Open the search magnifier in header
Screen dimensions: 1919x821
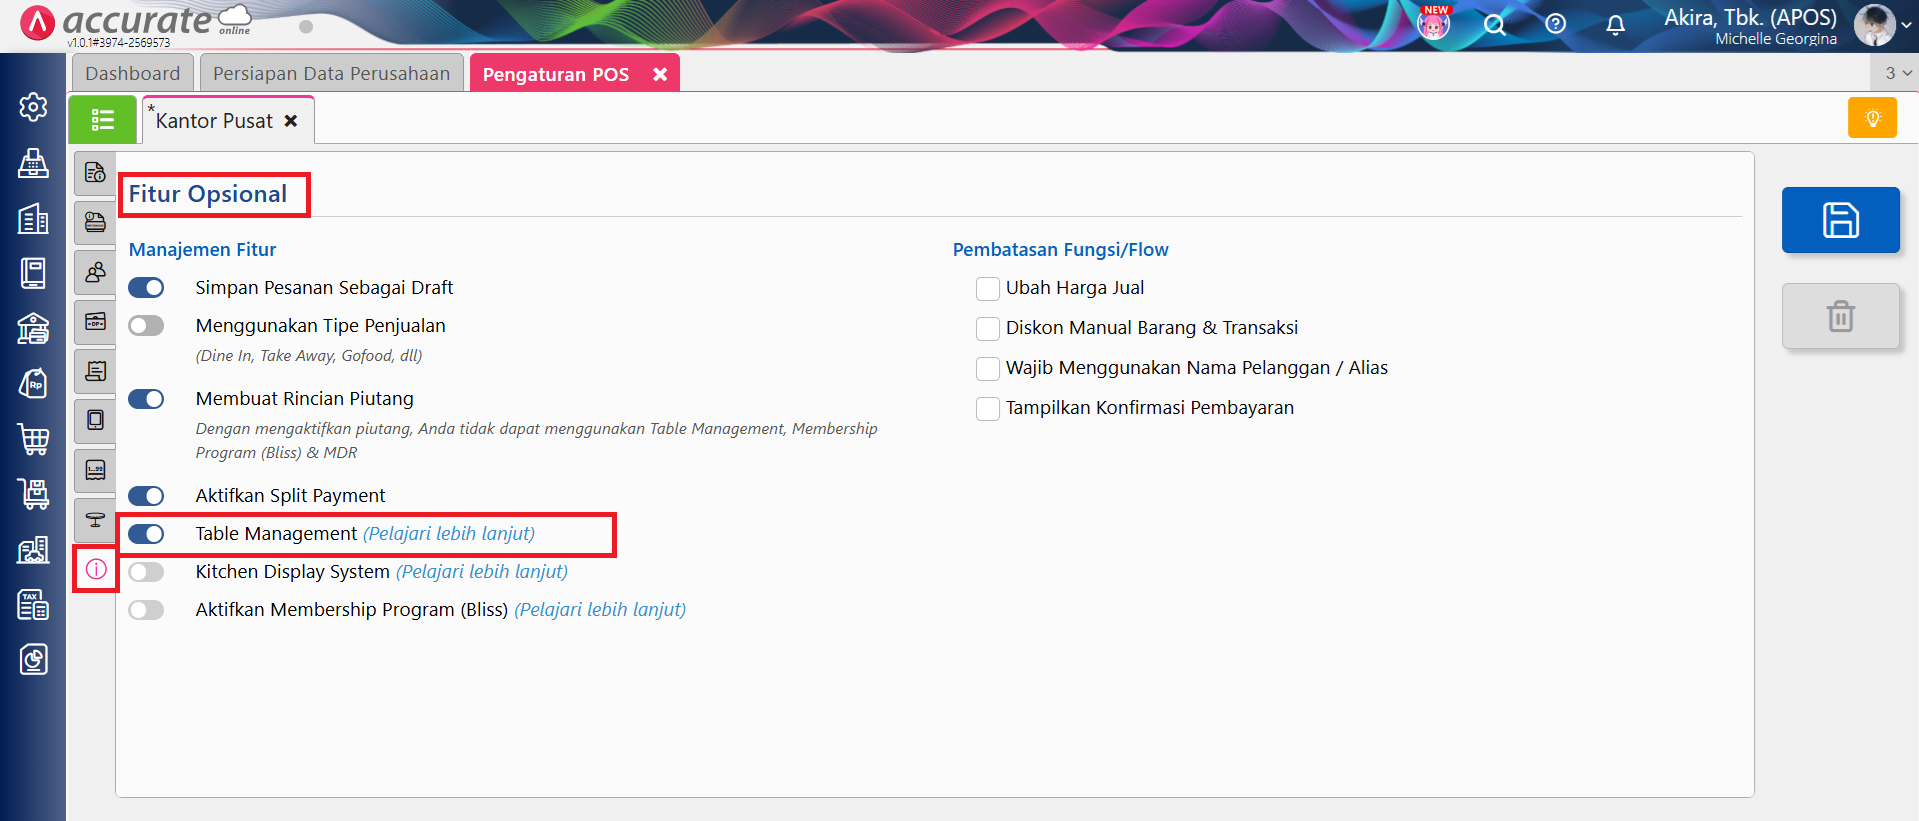[x=1494, y=25]
